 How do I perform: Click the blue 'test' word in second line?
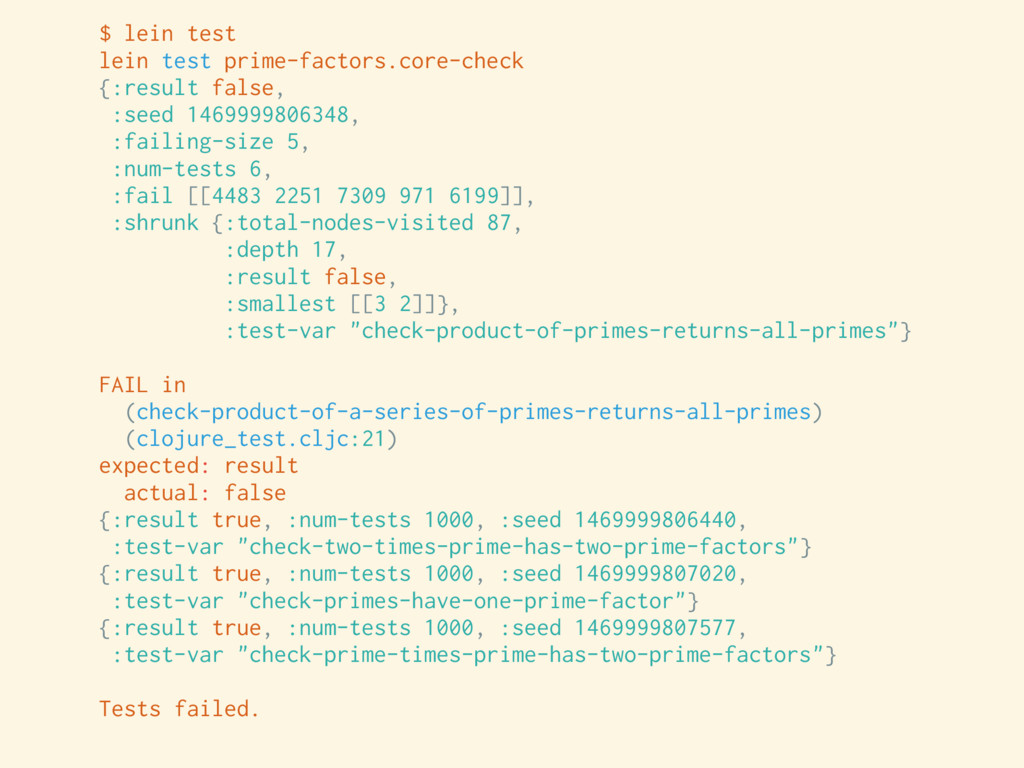[x=186, y=61]
